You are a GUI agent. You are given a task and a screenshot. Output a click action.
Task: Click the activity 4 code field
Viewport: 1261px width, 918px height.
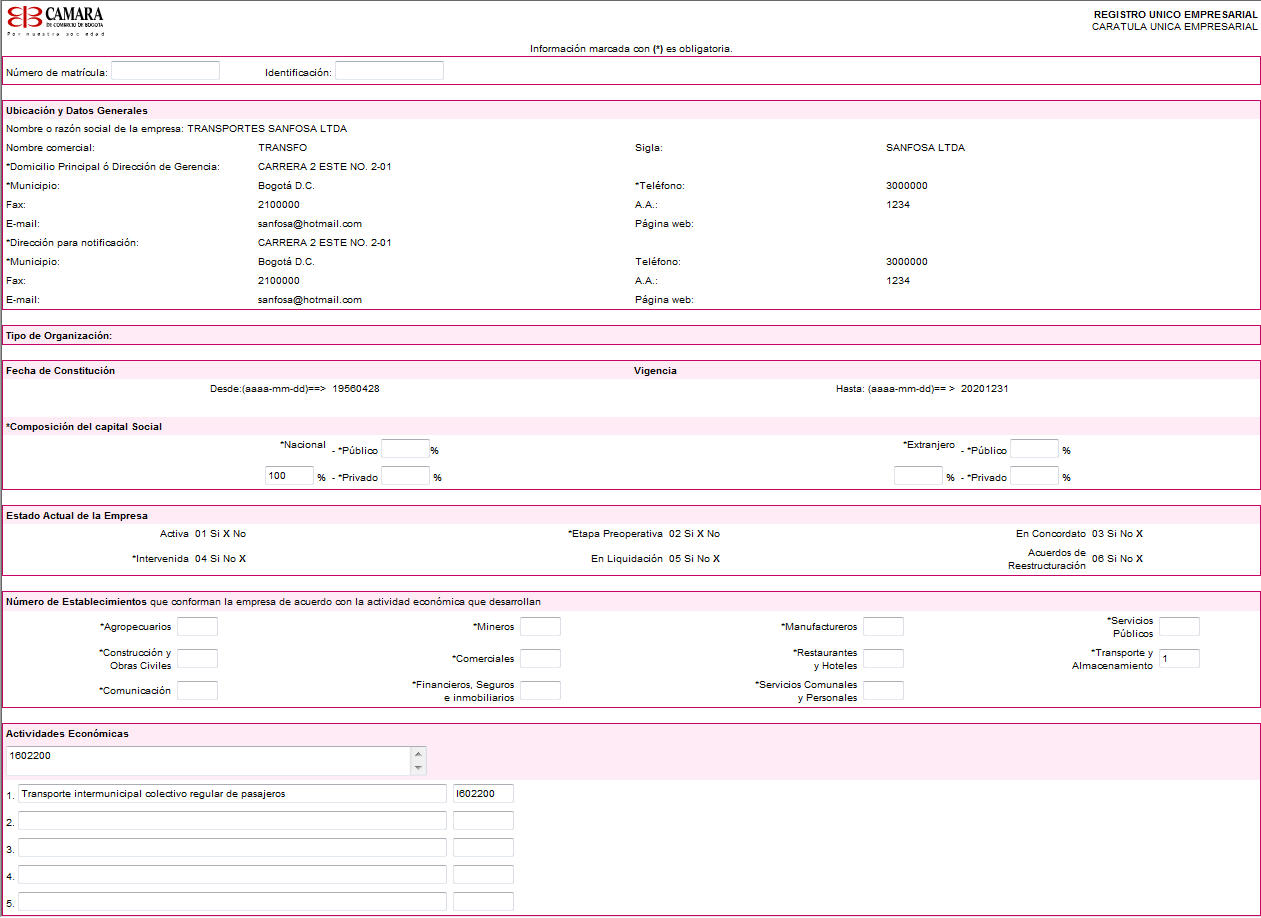tap(483, 875)
